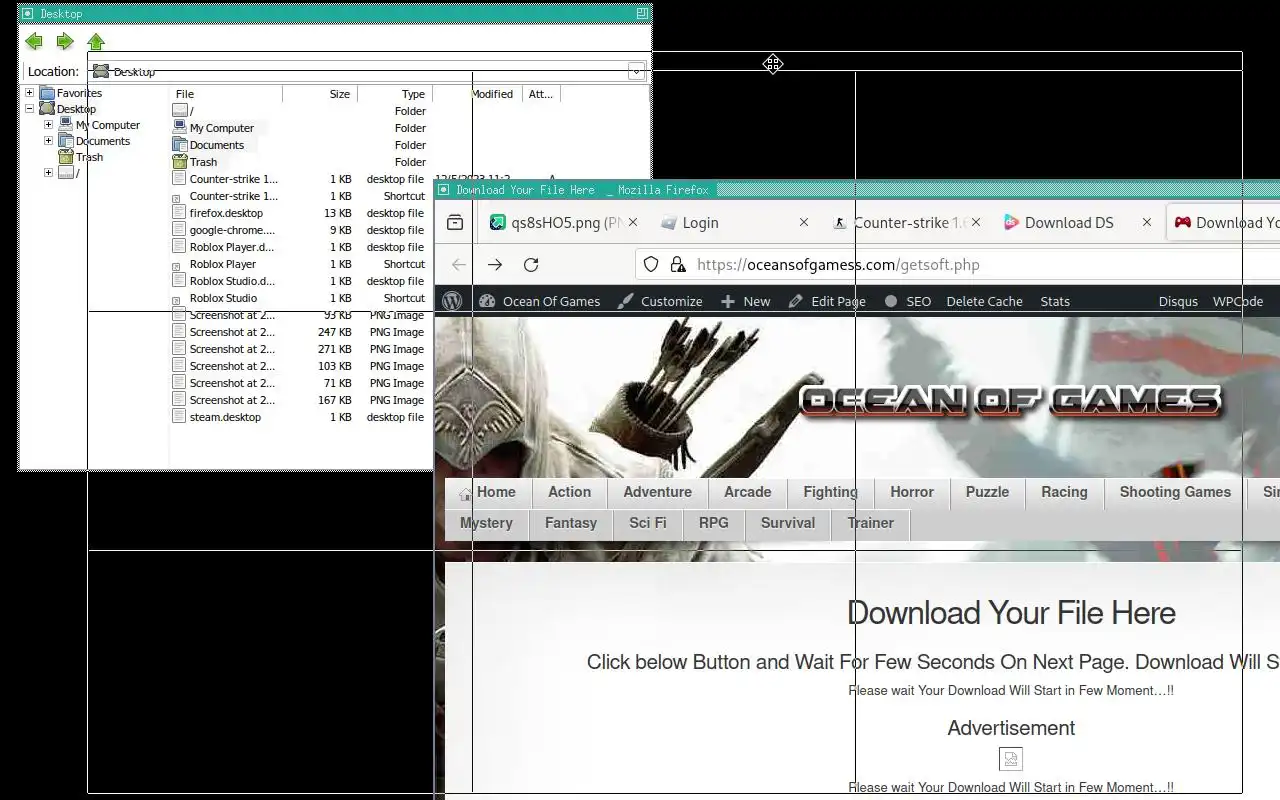This screenshot has width=1280, height=800.
Task: Expand Documents in the folder tree
Action: coord(48,141)
